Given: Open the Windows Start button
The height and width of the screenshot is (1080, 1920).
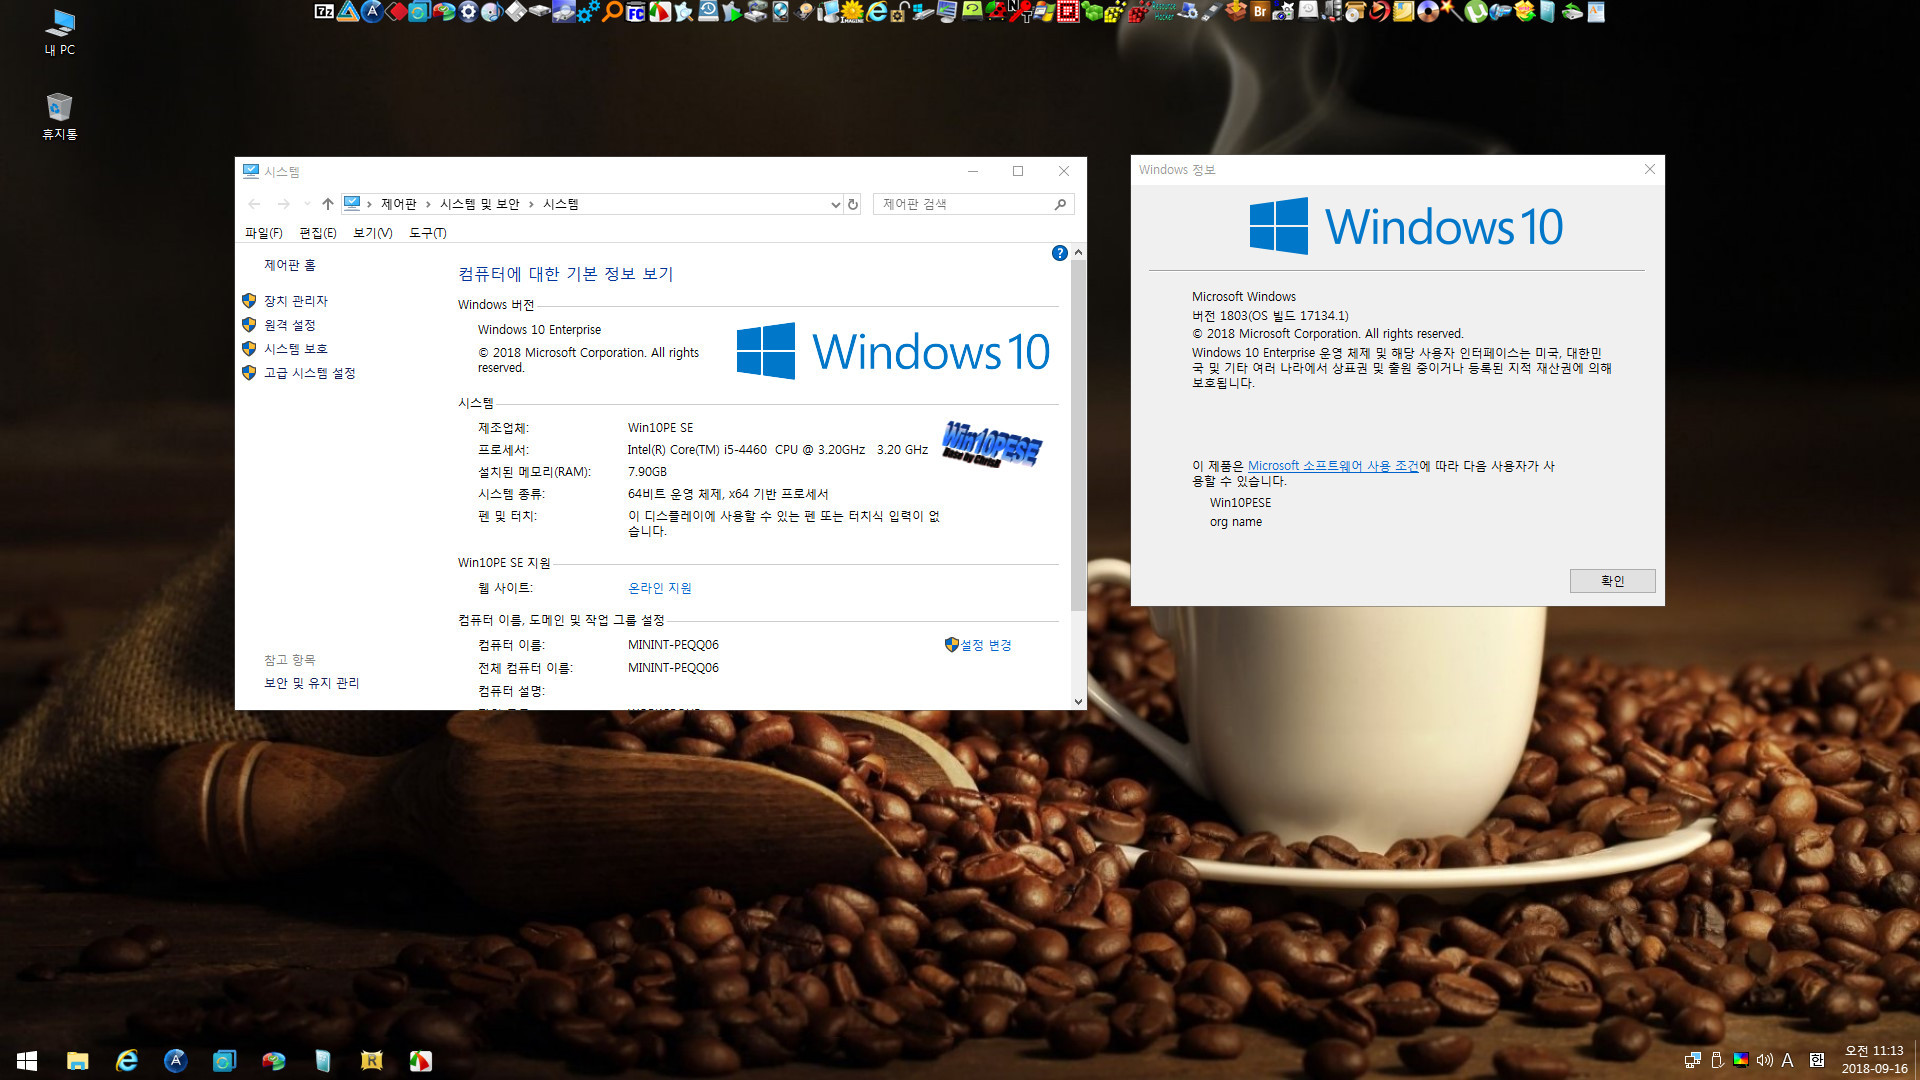Looking at the screenshot, I should click(x=27, y=1060).
